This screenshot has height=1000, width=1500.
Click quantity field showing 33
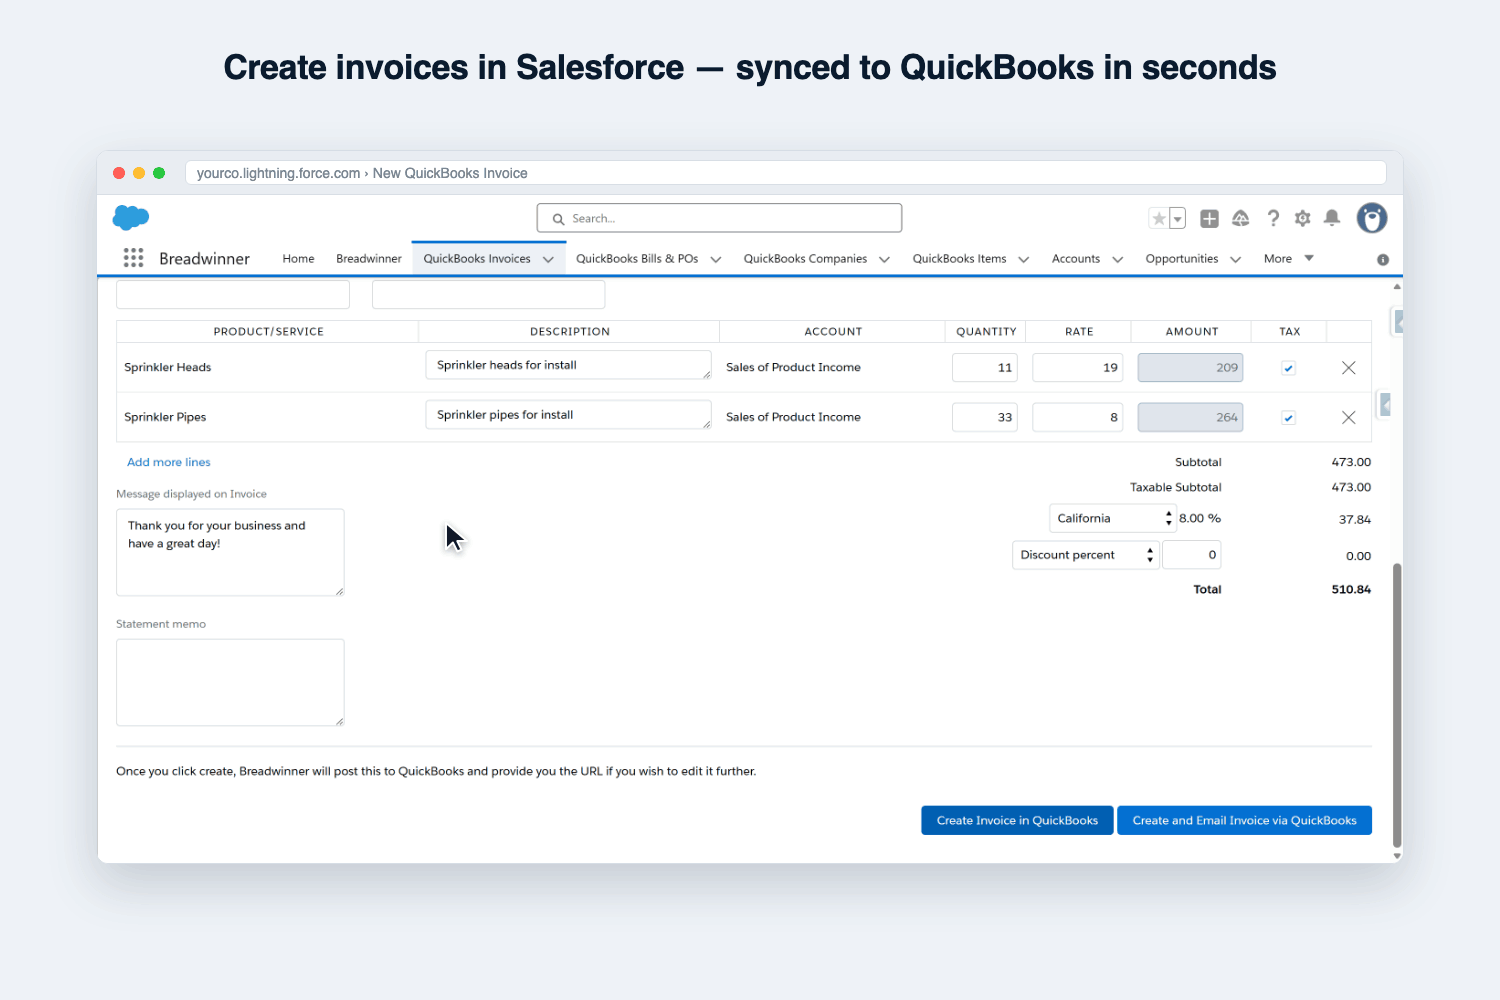pyautogui.click(x=985, y=418)
